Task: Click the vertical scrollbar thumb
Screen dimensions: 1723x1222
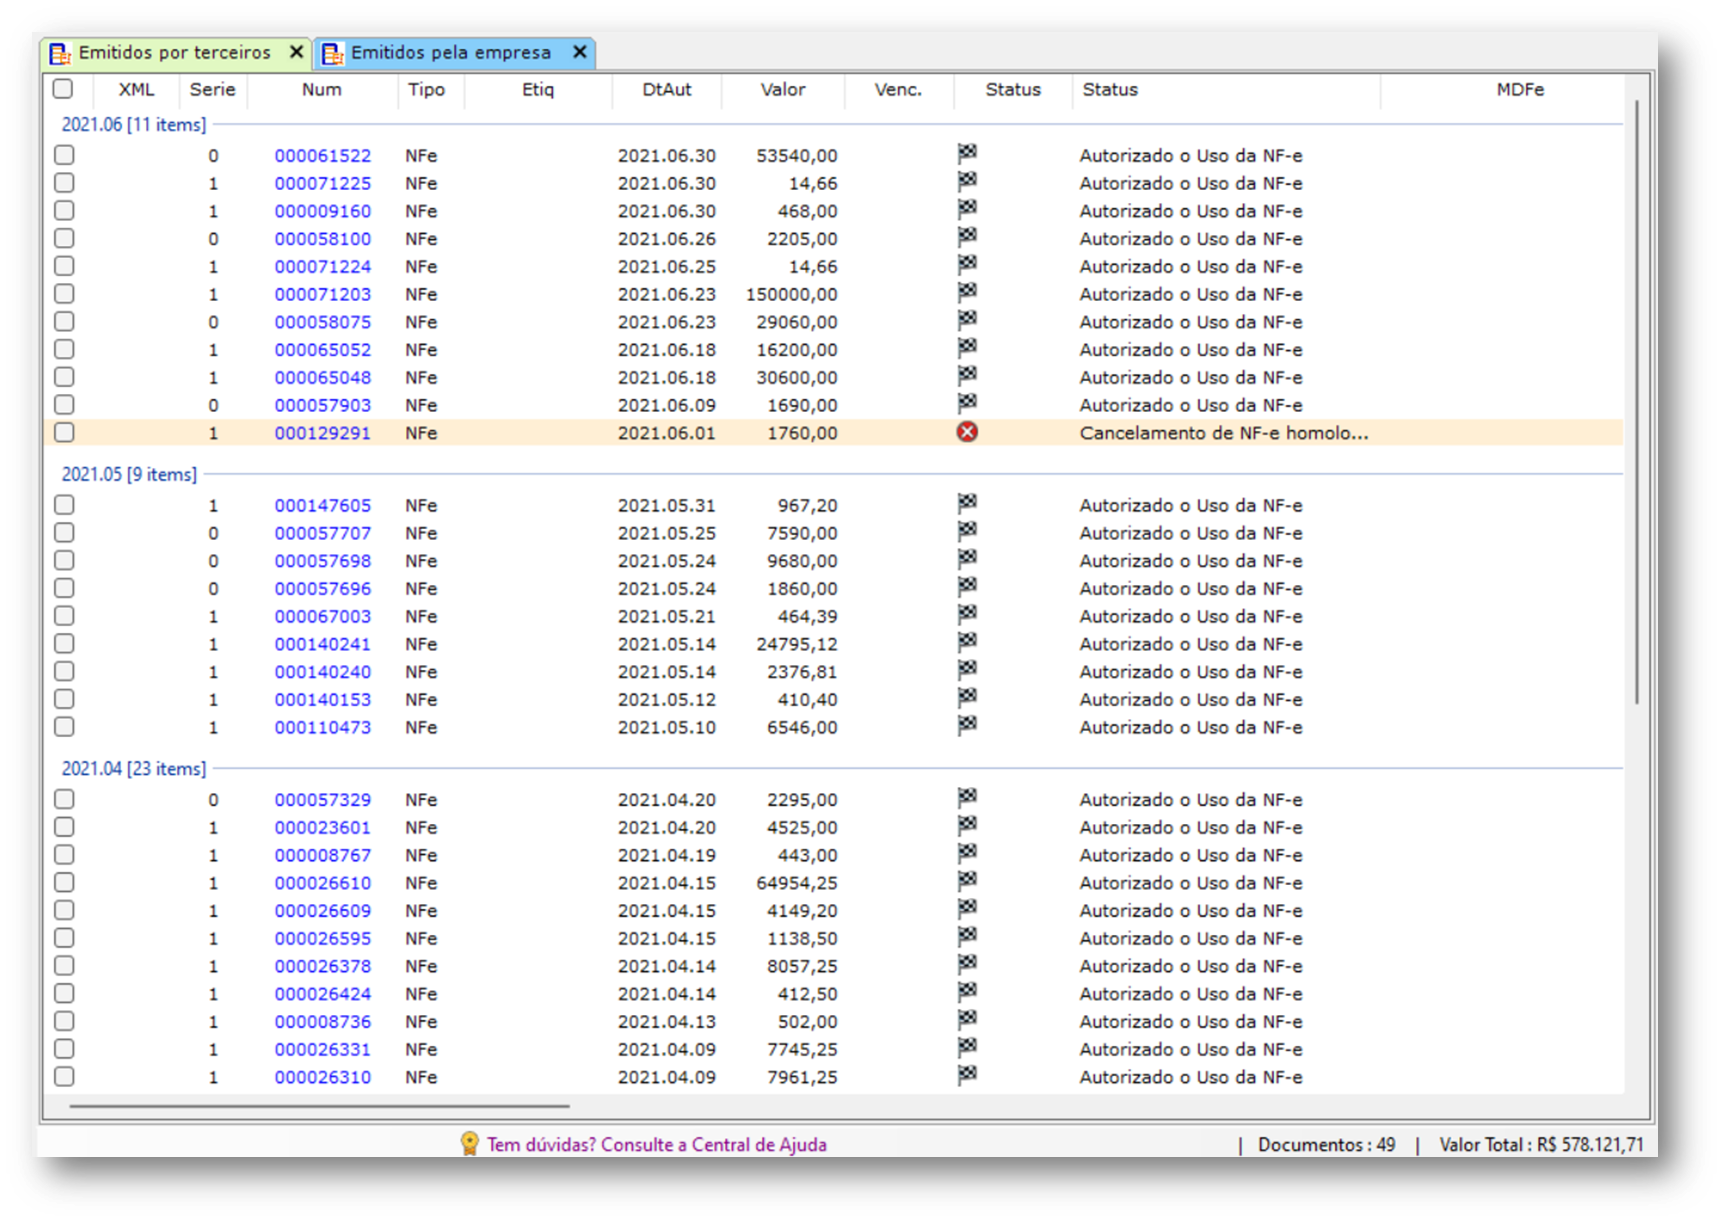Action: click(x=1637, y=401)
